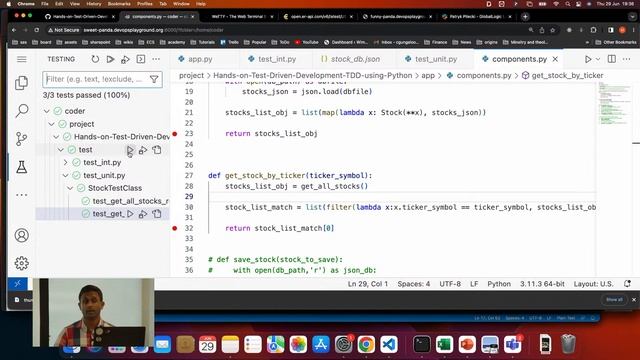Split the editor right
640x360 pixels.
coord(611,59)
